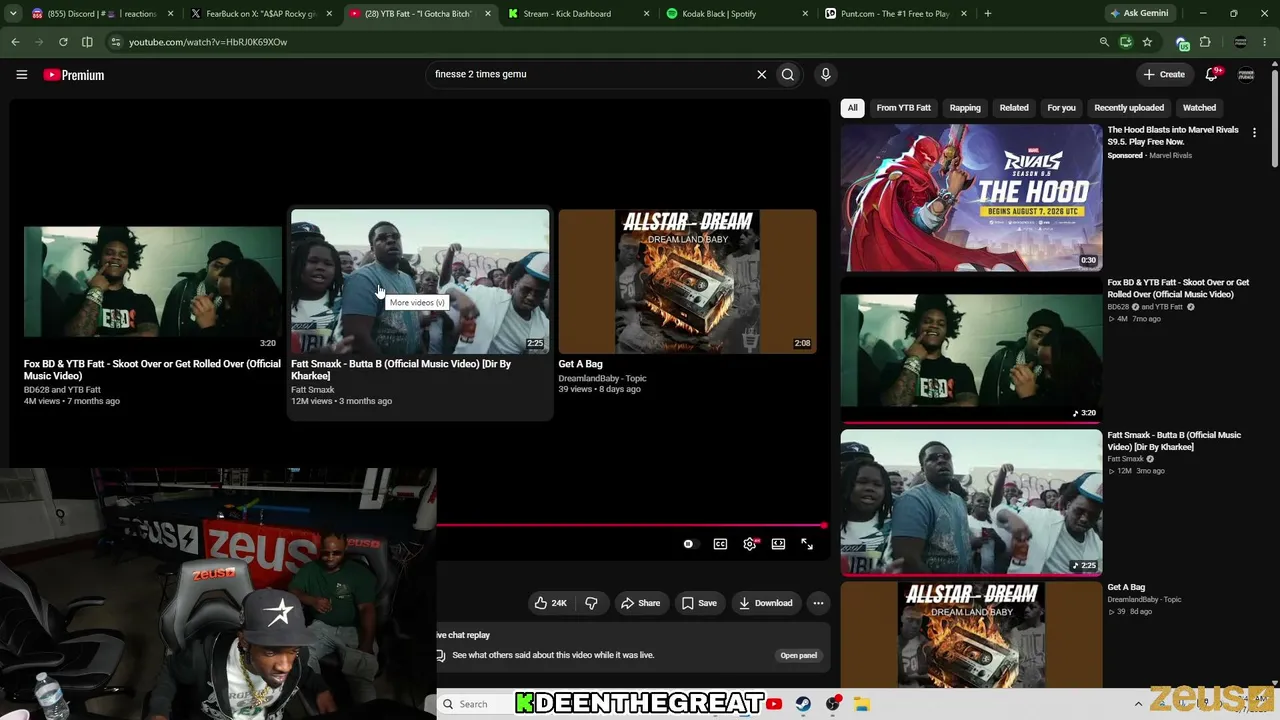
Task: Open Steam from the taskbar
Action: click(x=803, y=704)
